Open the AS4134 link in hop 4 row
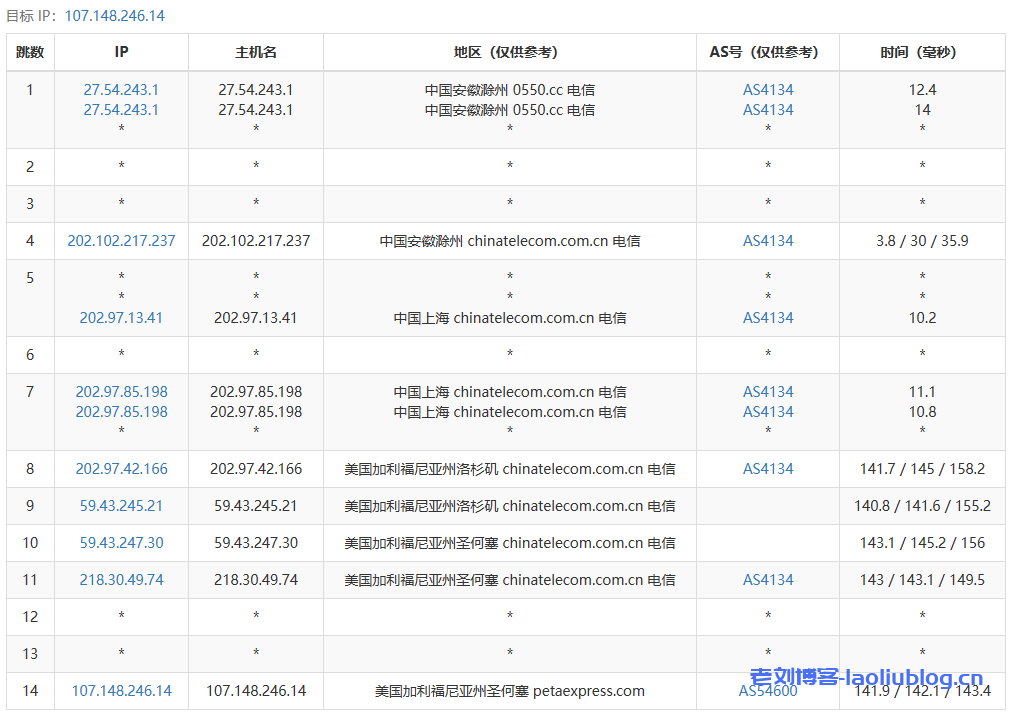This screenshot has width=1009, height=715. pyautogui.click(x=768, y=241)
